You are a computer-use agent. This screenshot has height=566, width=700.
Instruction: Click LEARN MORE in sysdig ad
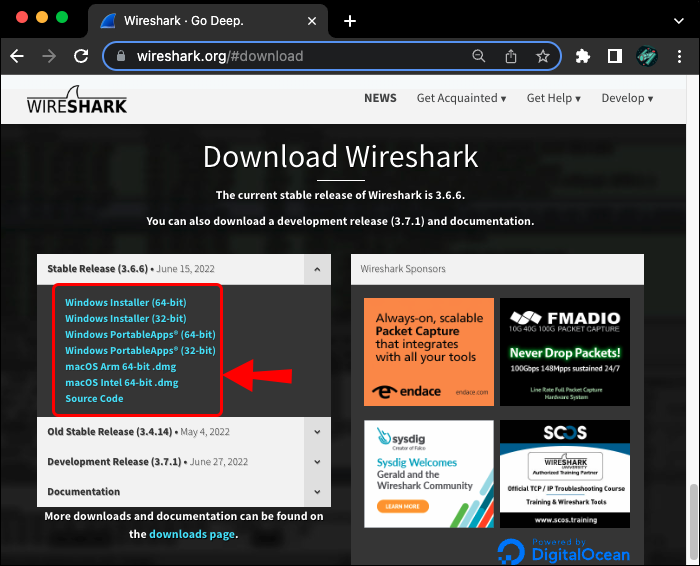(x=403, y=506)
